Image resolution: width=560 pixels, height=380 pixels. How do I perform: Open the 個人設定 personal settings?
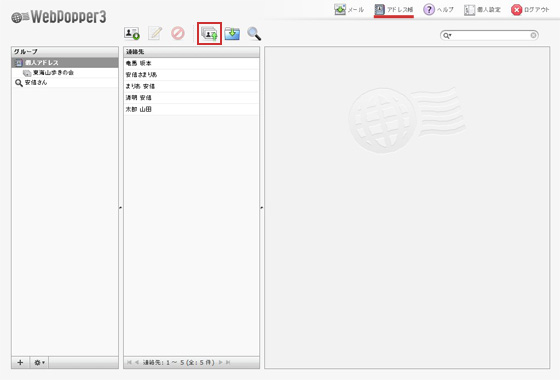(x=482, y=10)
